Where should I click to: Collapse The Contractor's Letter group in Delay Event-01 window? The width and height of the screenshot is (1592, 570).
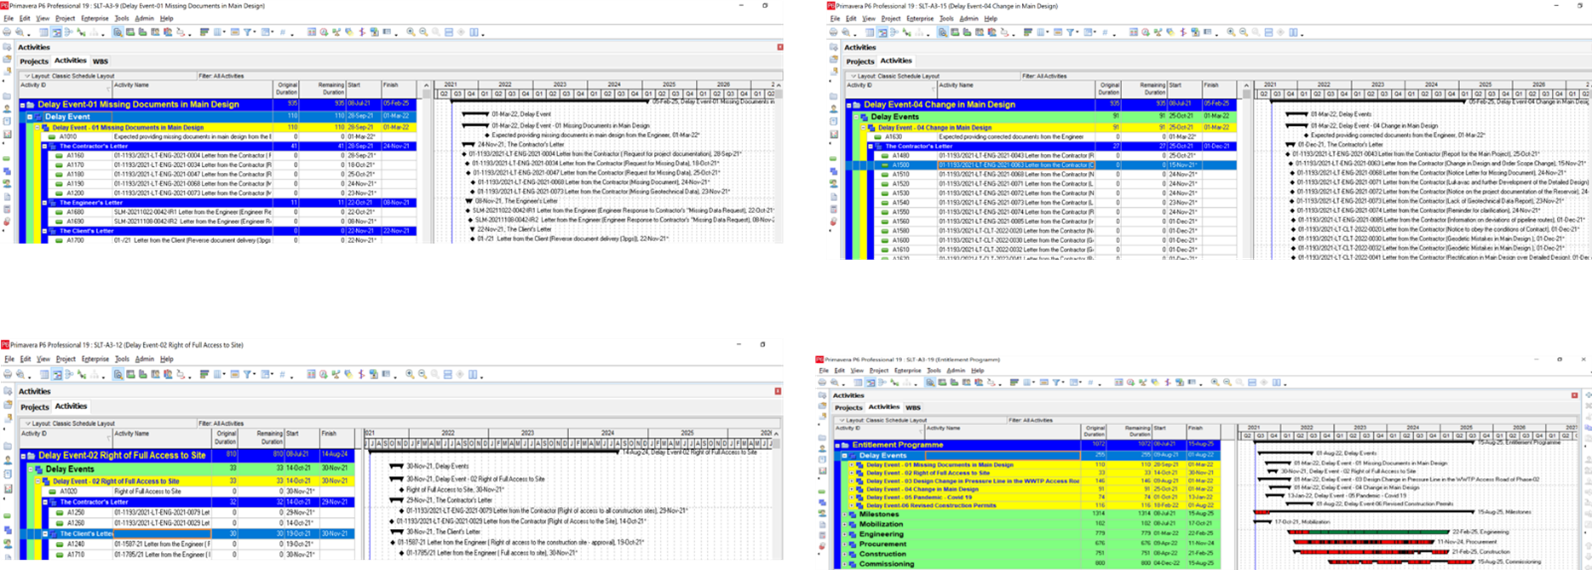(x=46, y=146)
